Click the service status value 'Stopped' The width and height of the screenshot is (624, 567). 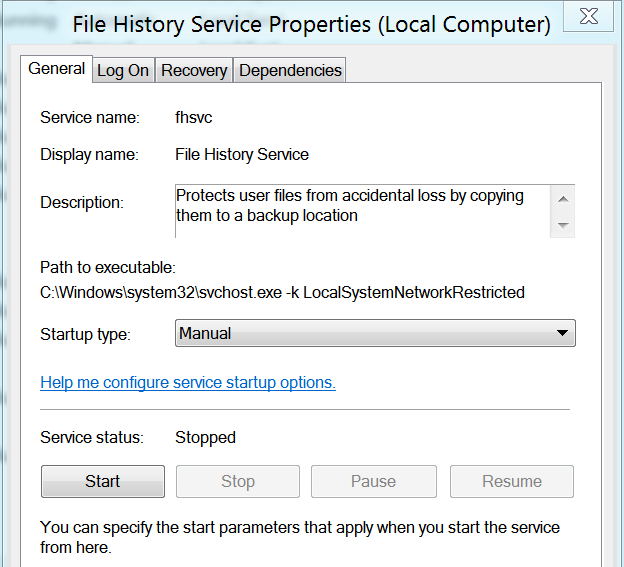point(205,437)
